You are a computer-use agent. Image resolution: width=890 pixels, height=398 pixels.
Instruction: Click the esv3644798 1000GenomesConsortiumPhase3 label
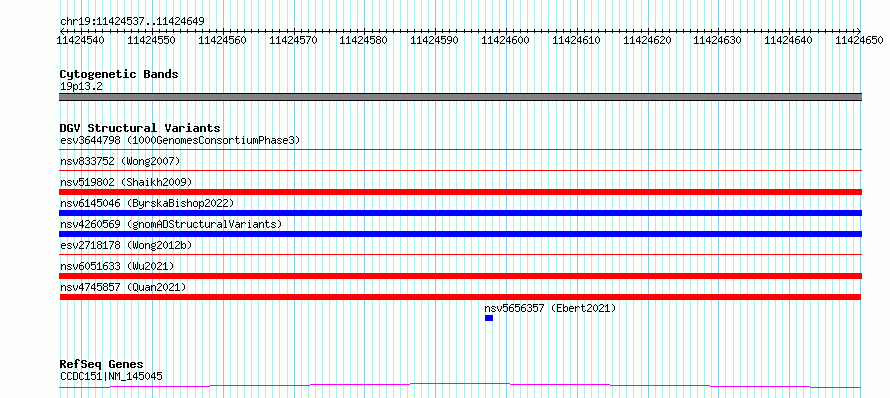point(180,140)
